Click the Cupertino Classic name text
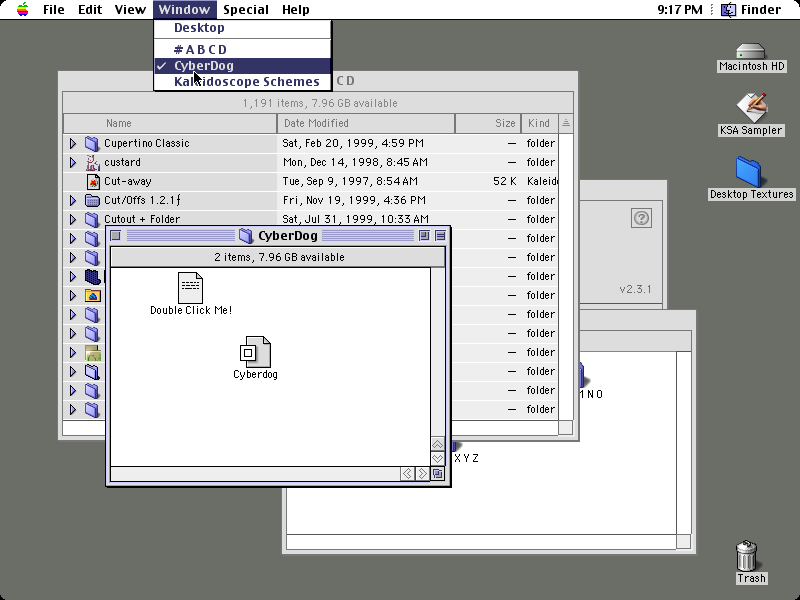The width and height of the screenshot is (800, 600). [146, 143]
